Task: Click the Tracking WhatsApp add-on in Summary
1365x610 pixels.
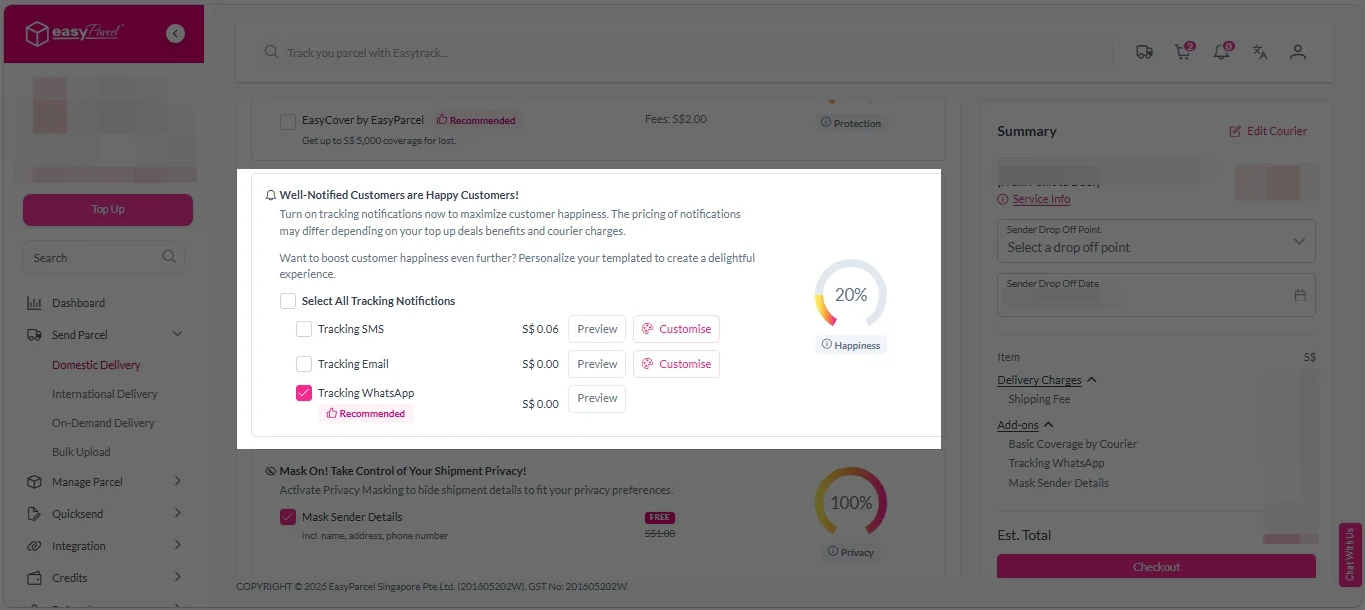Action: 1056,463
